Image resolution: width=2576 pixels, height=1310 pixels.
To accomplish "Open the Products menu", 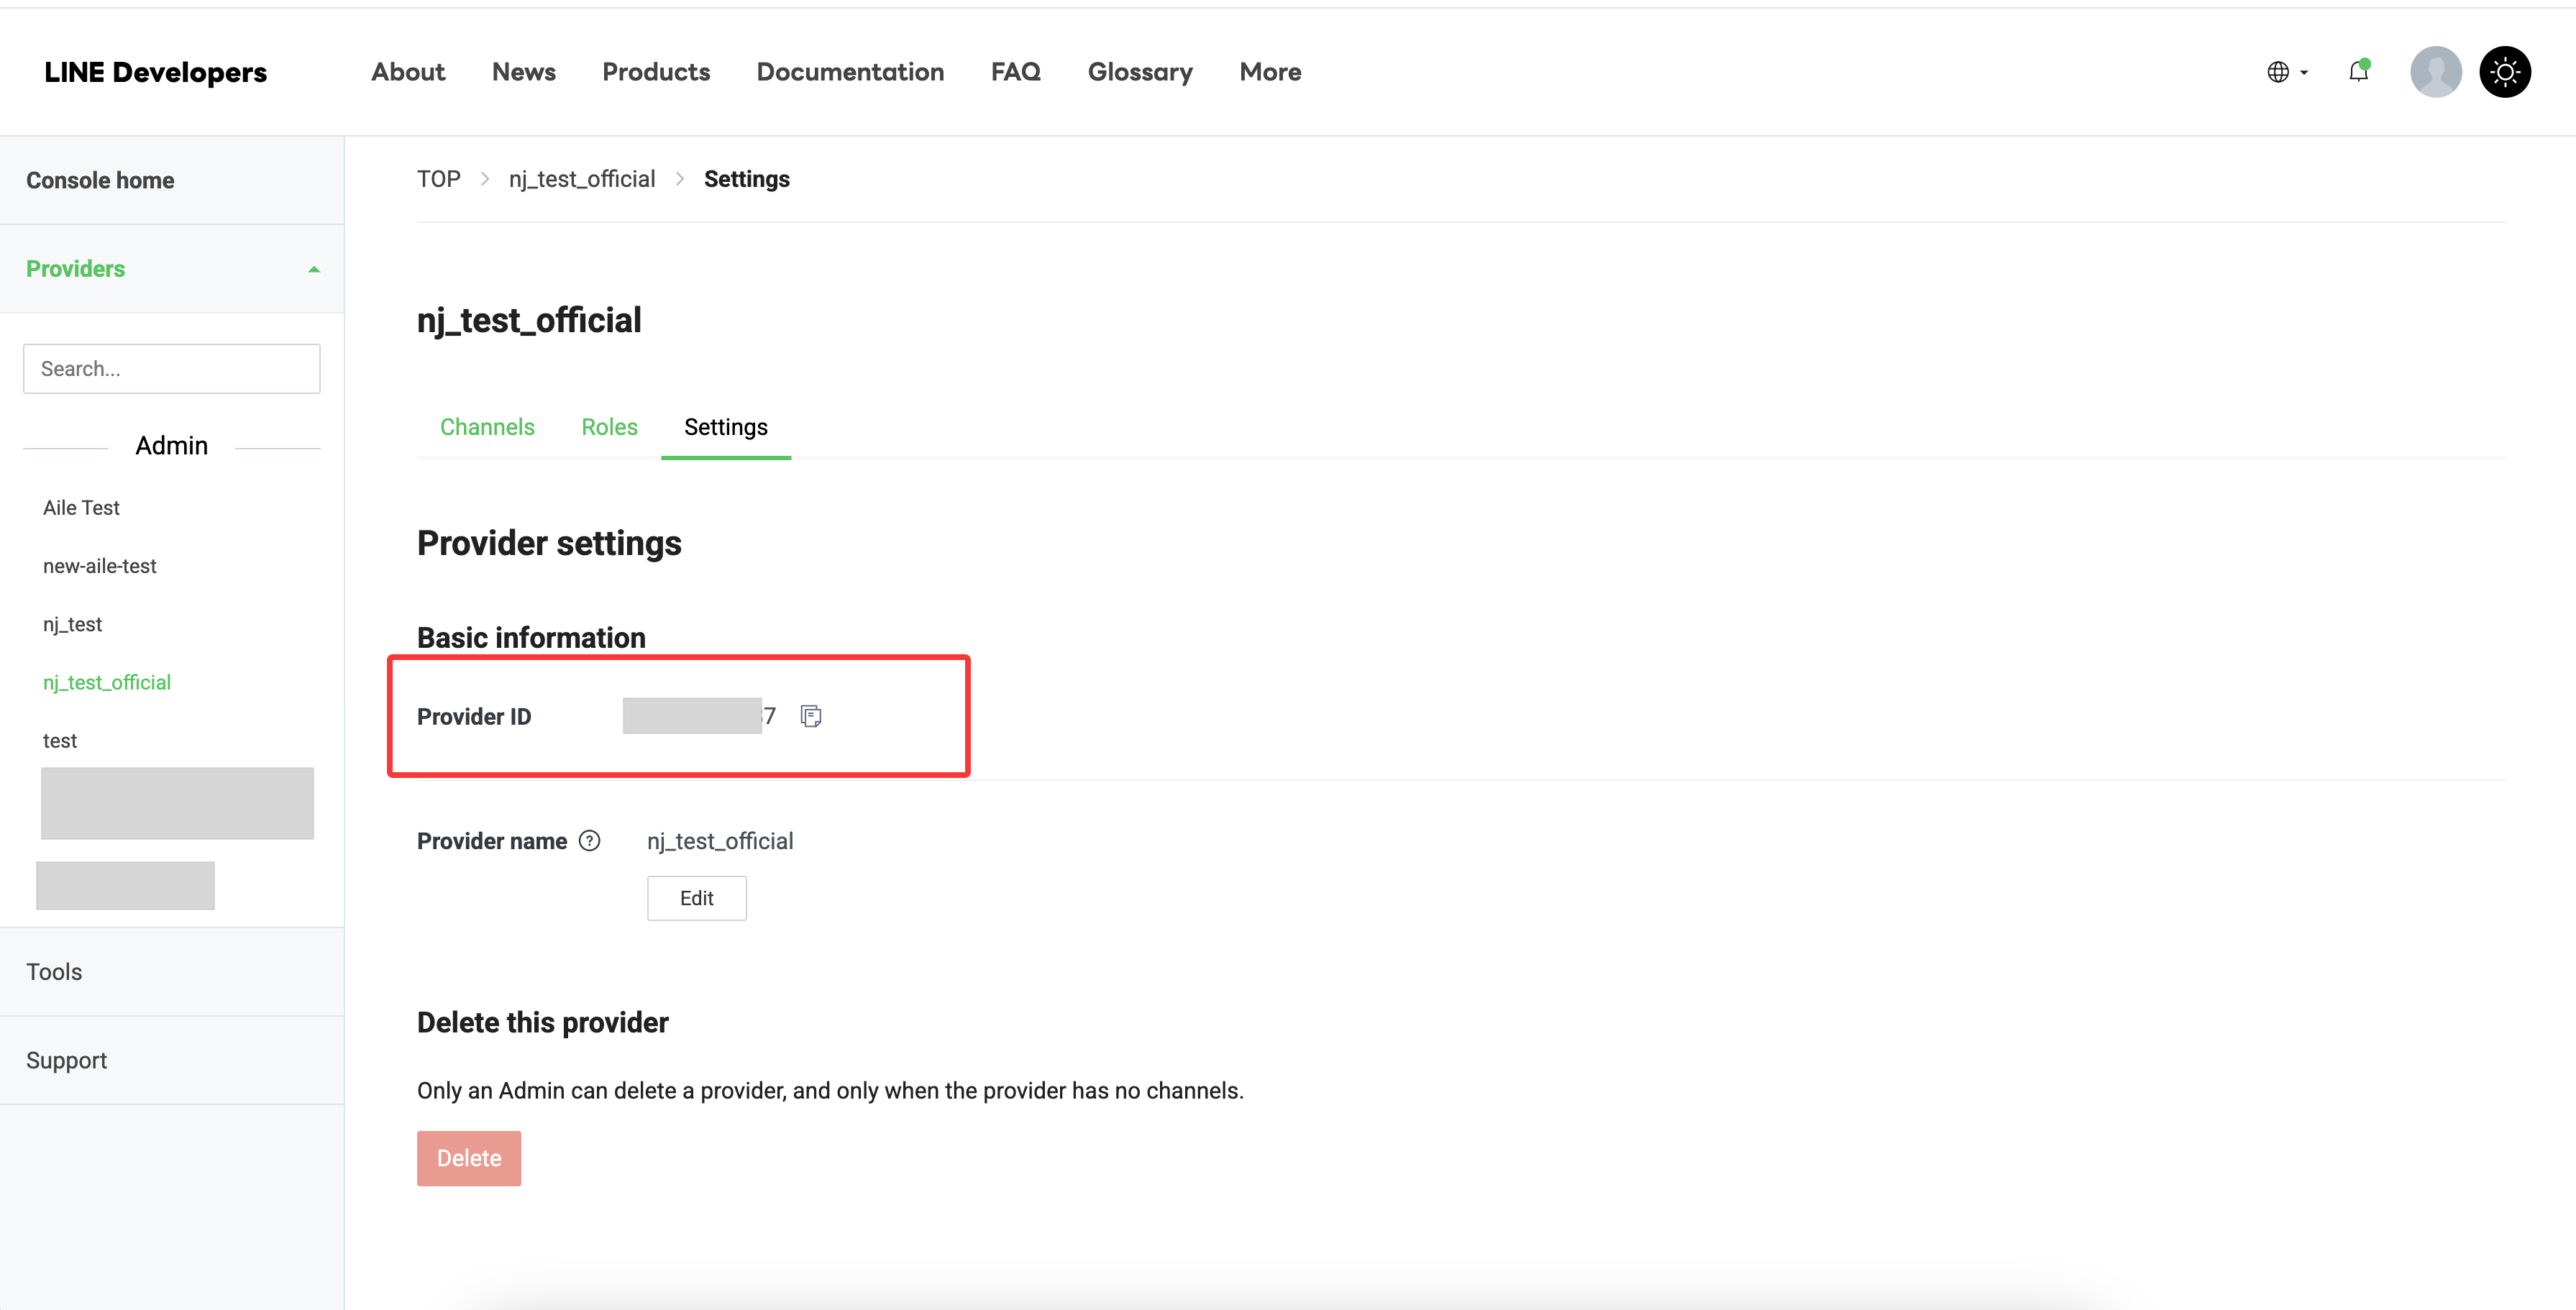I will pyautogui.click(x=656, y=72).
